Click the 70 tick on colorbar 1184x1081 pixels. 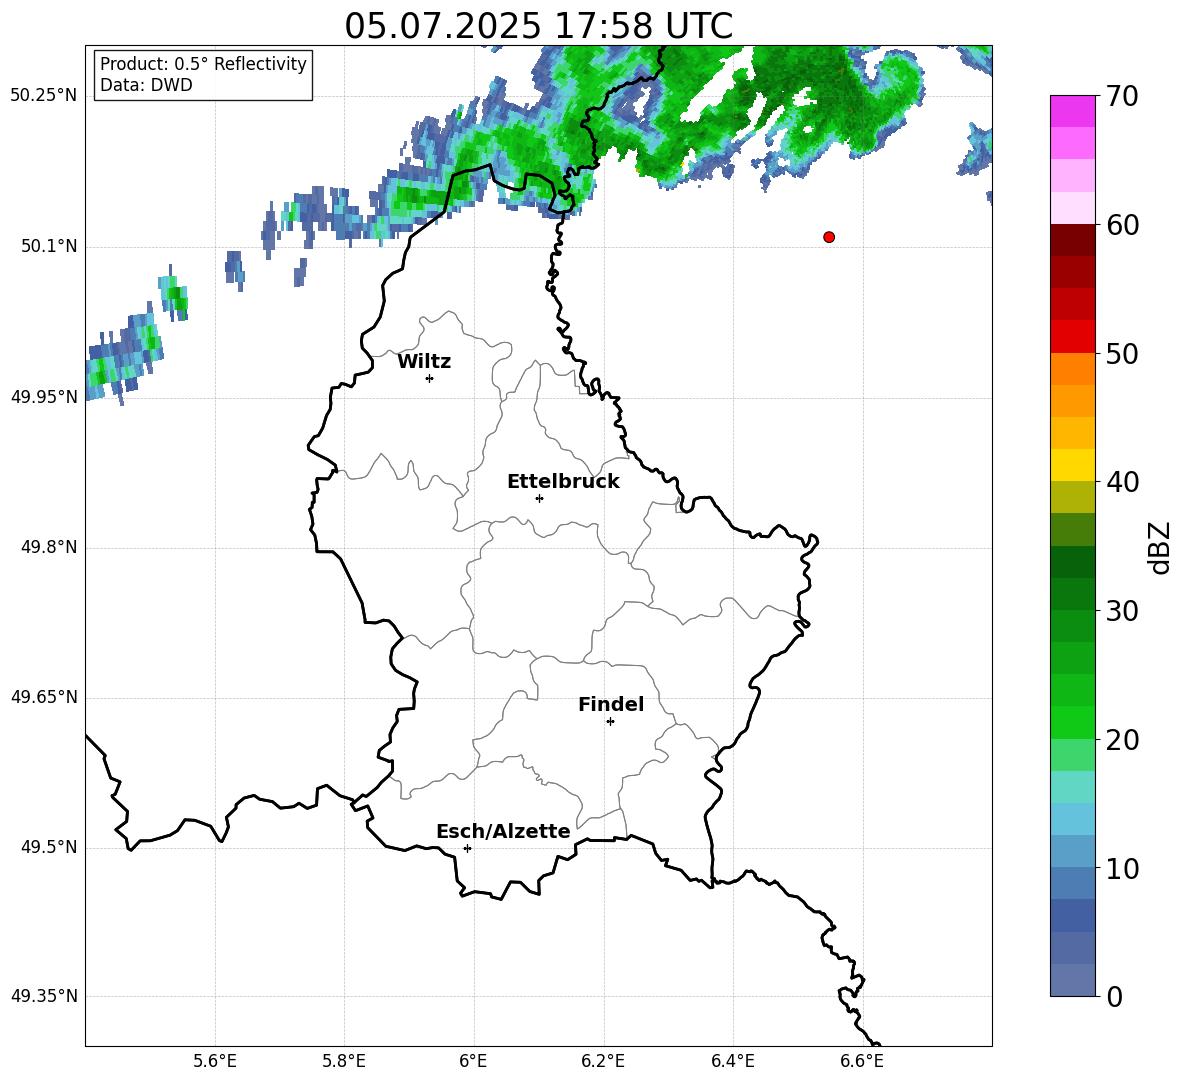pos(1122,96)
